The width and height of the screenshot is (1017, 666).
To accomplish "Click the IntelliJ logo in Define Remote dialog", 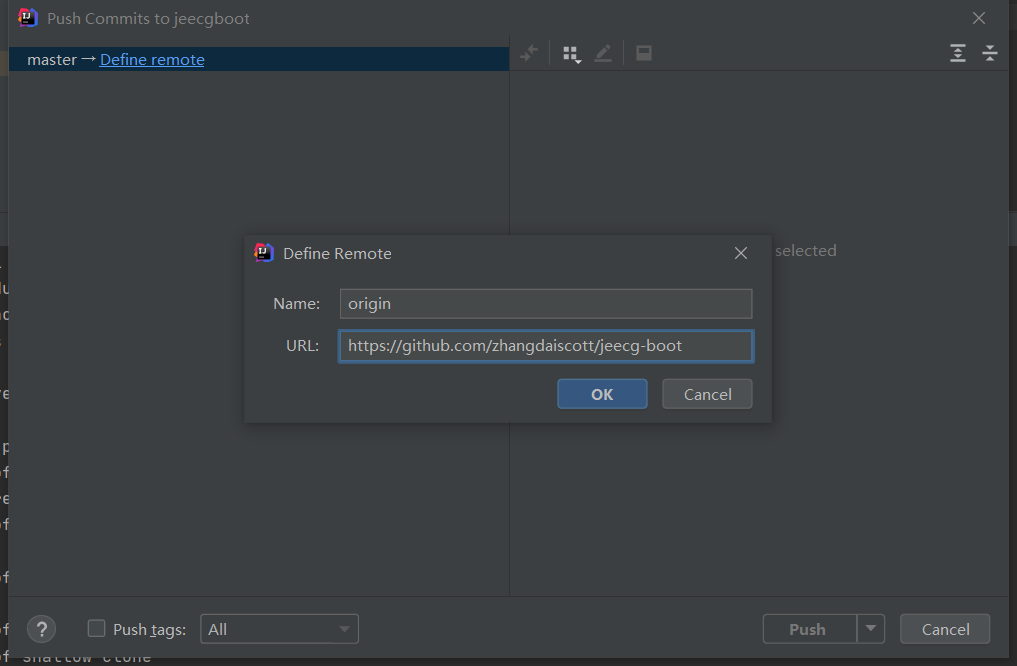I will [263, 253].
